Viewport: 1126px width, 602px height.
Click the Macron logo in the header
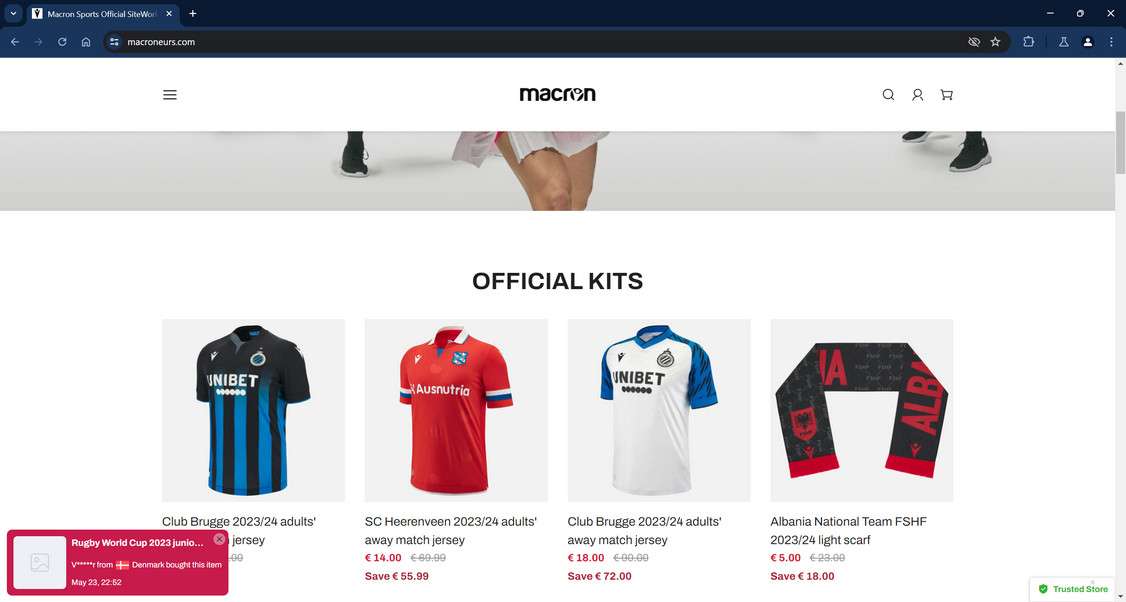click(557, 94)
